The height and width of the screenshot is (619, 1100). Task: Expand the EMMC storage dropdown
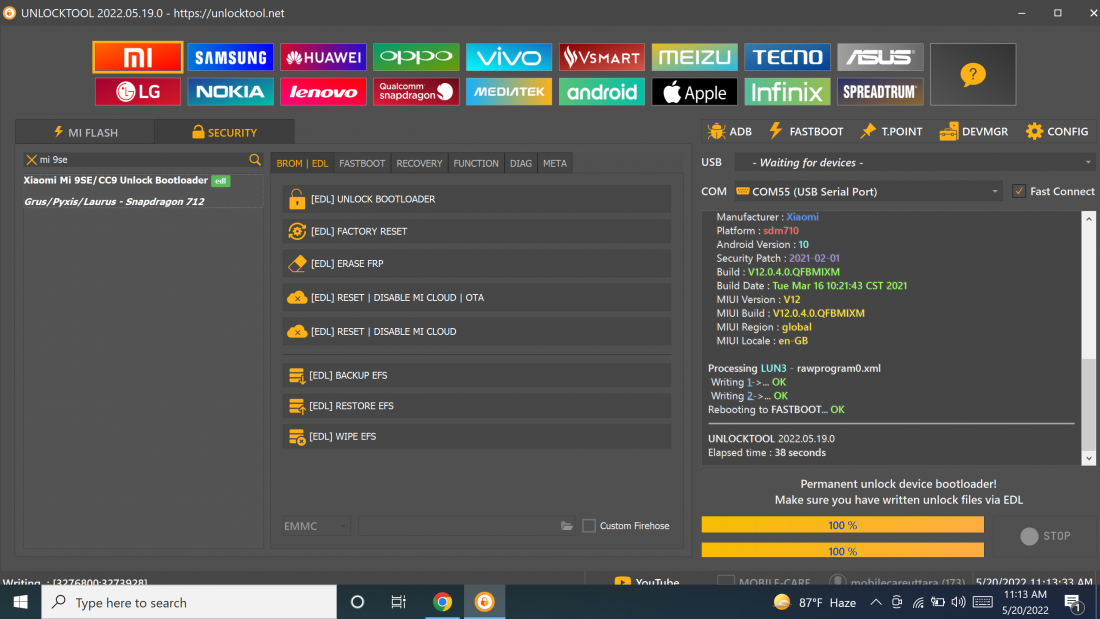[316, 526]
